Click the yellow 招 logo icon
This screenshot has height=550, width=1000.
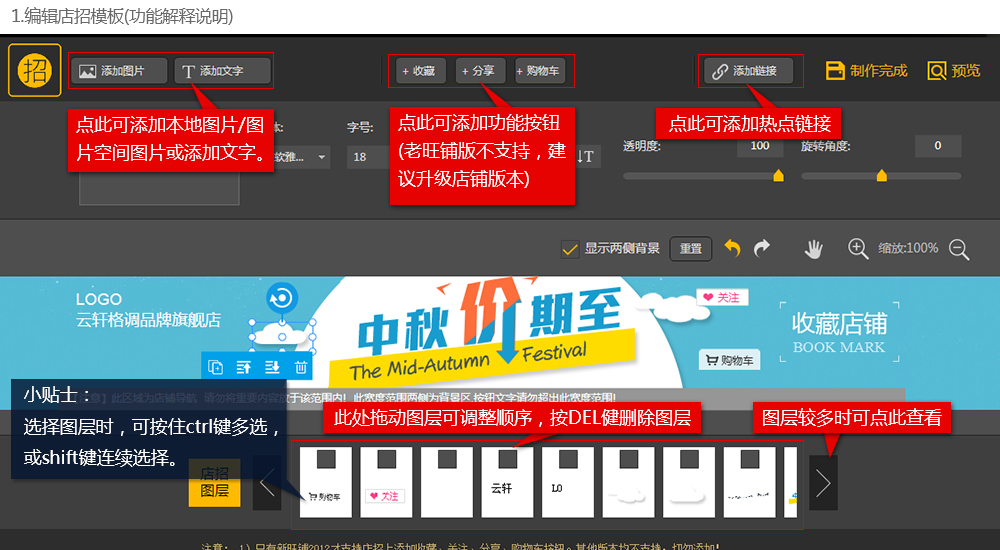click(x=34, y=70)
